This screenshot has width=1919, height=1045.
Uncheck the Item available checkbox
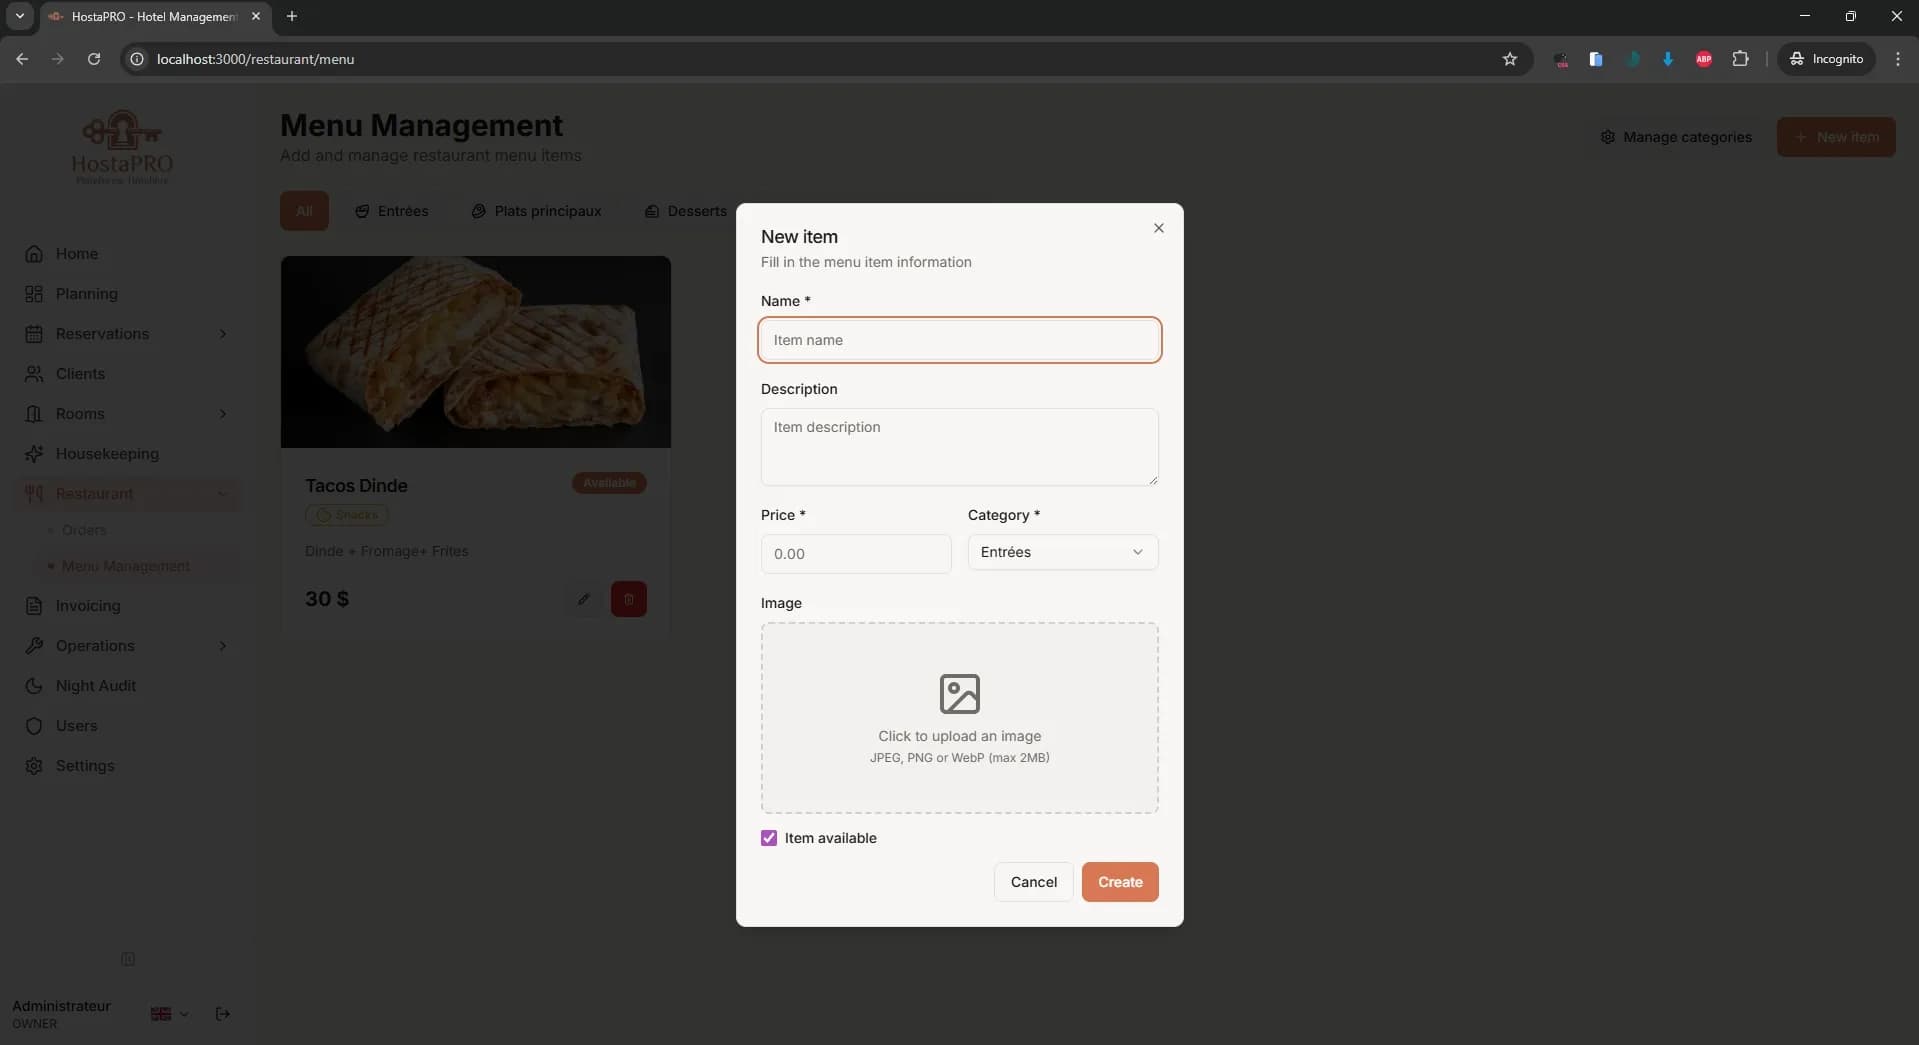tap(768, 838)
